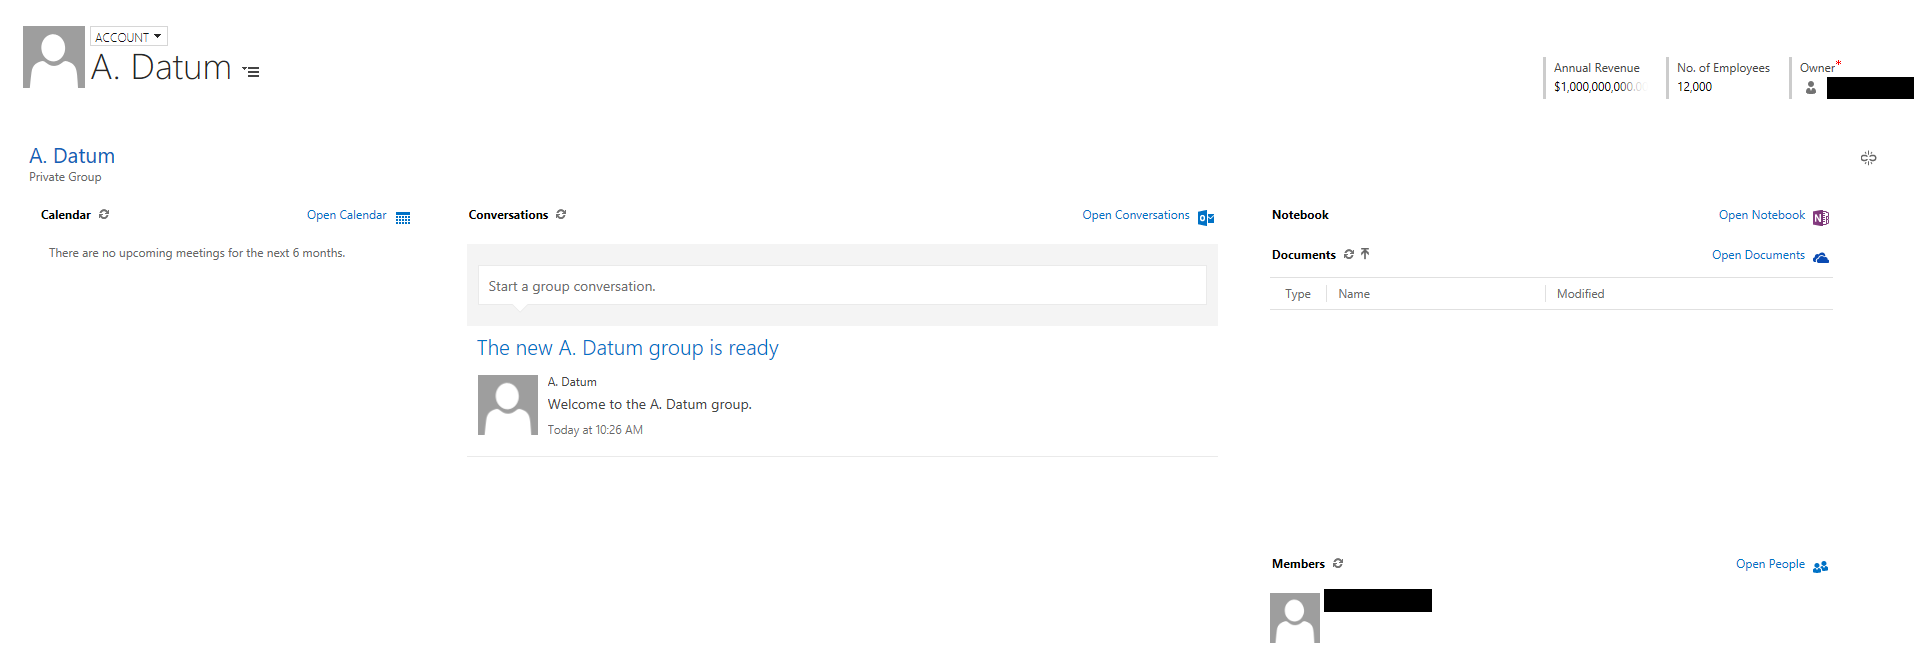Image resolution: width=1914 pixels, height=665 pixels.
Task: Sort documents by Type column
Action: pyautogui.click(x=1298, y=294)
